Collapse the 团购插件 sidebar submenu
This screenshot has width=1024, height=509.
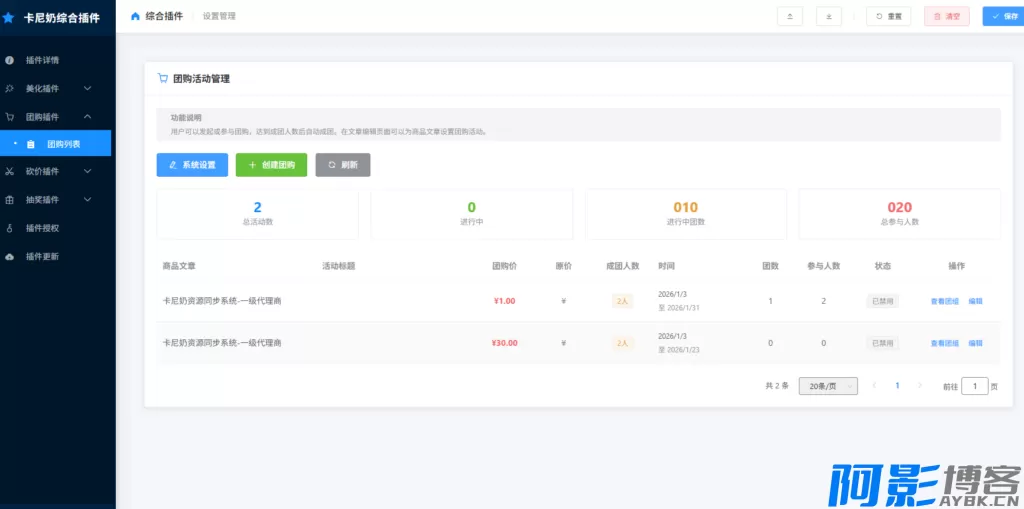55,117
